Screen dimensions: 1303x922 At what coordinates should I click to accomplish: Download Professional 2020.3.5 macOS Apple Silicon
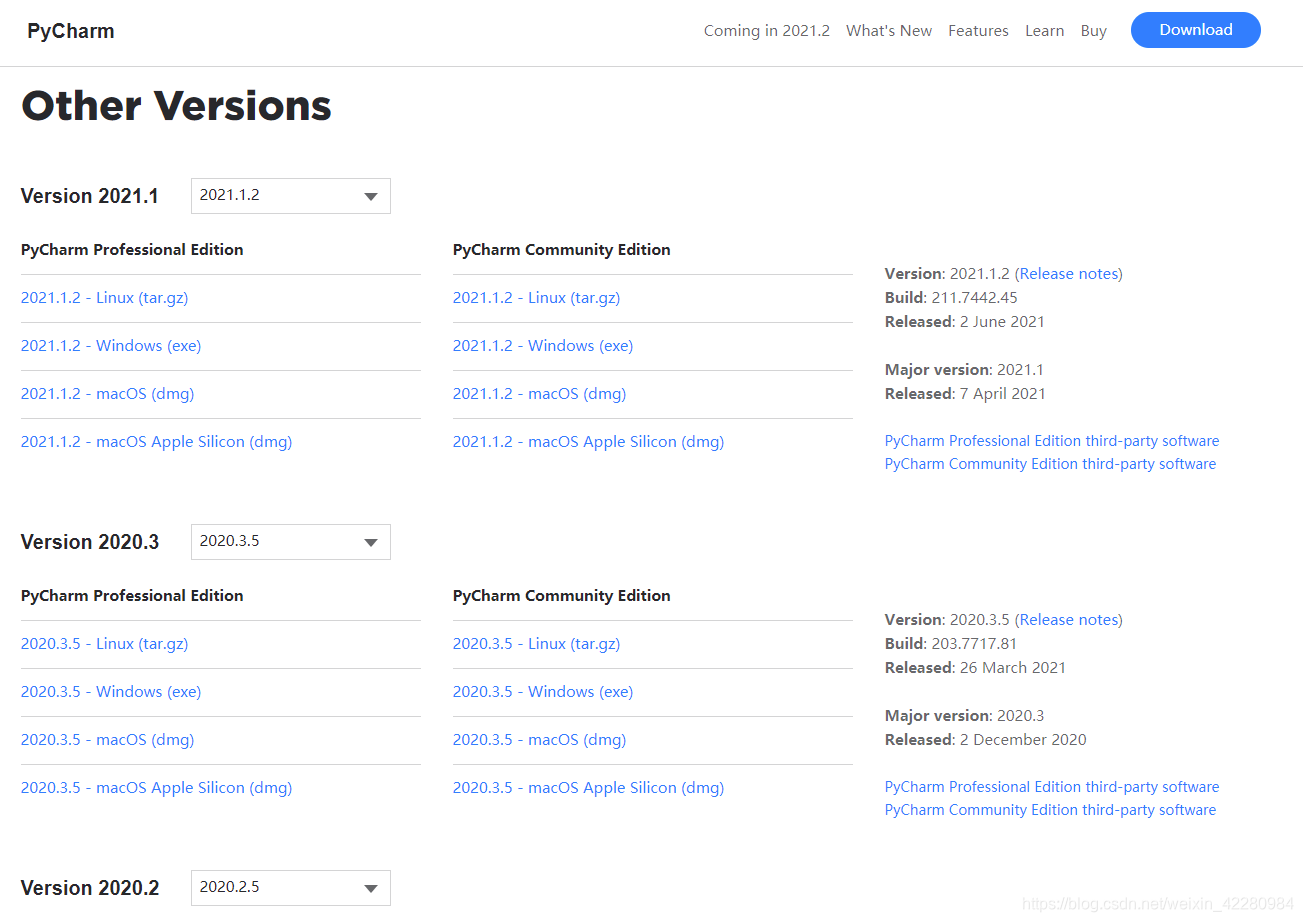pos(157,788)
